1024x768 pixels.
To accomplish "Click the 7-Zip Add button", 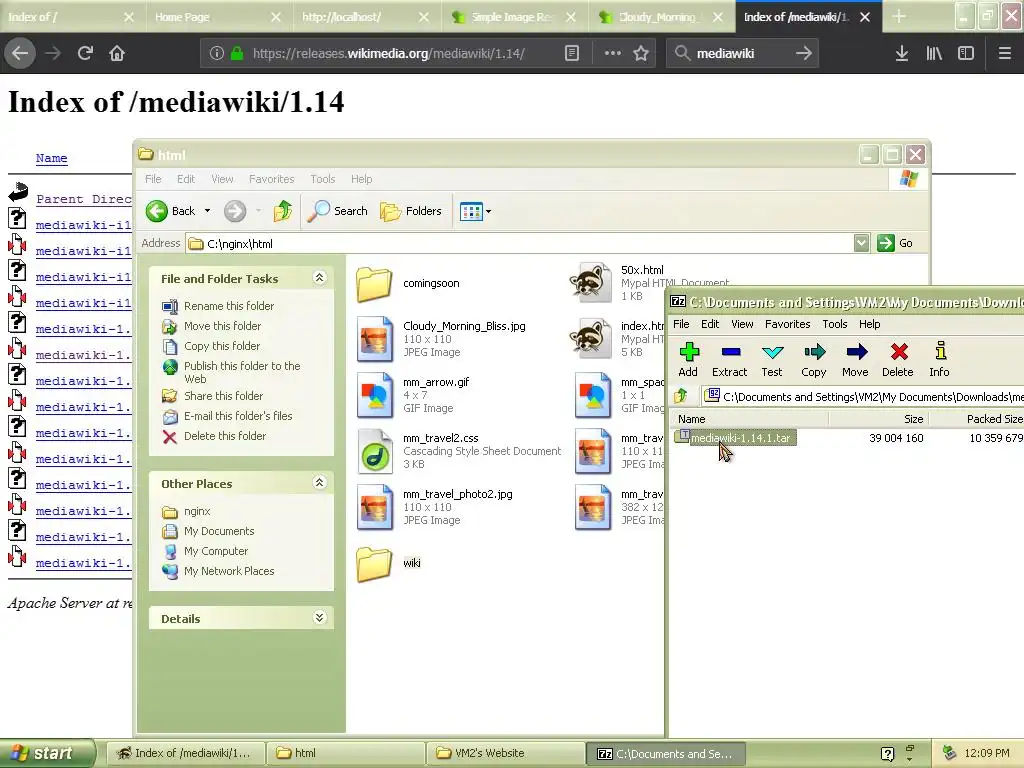I will (688, 359).
